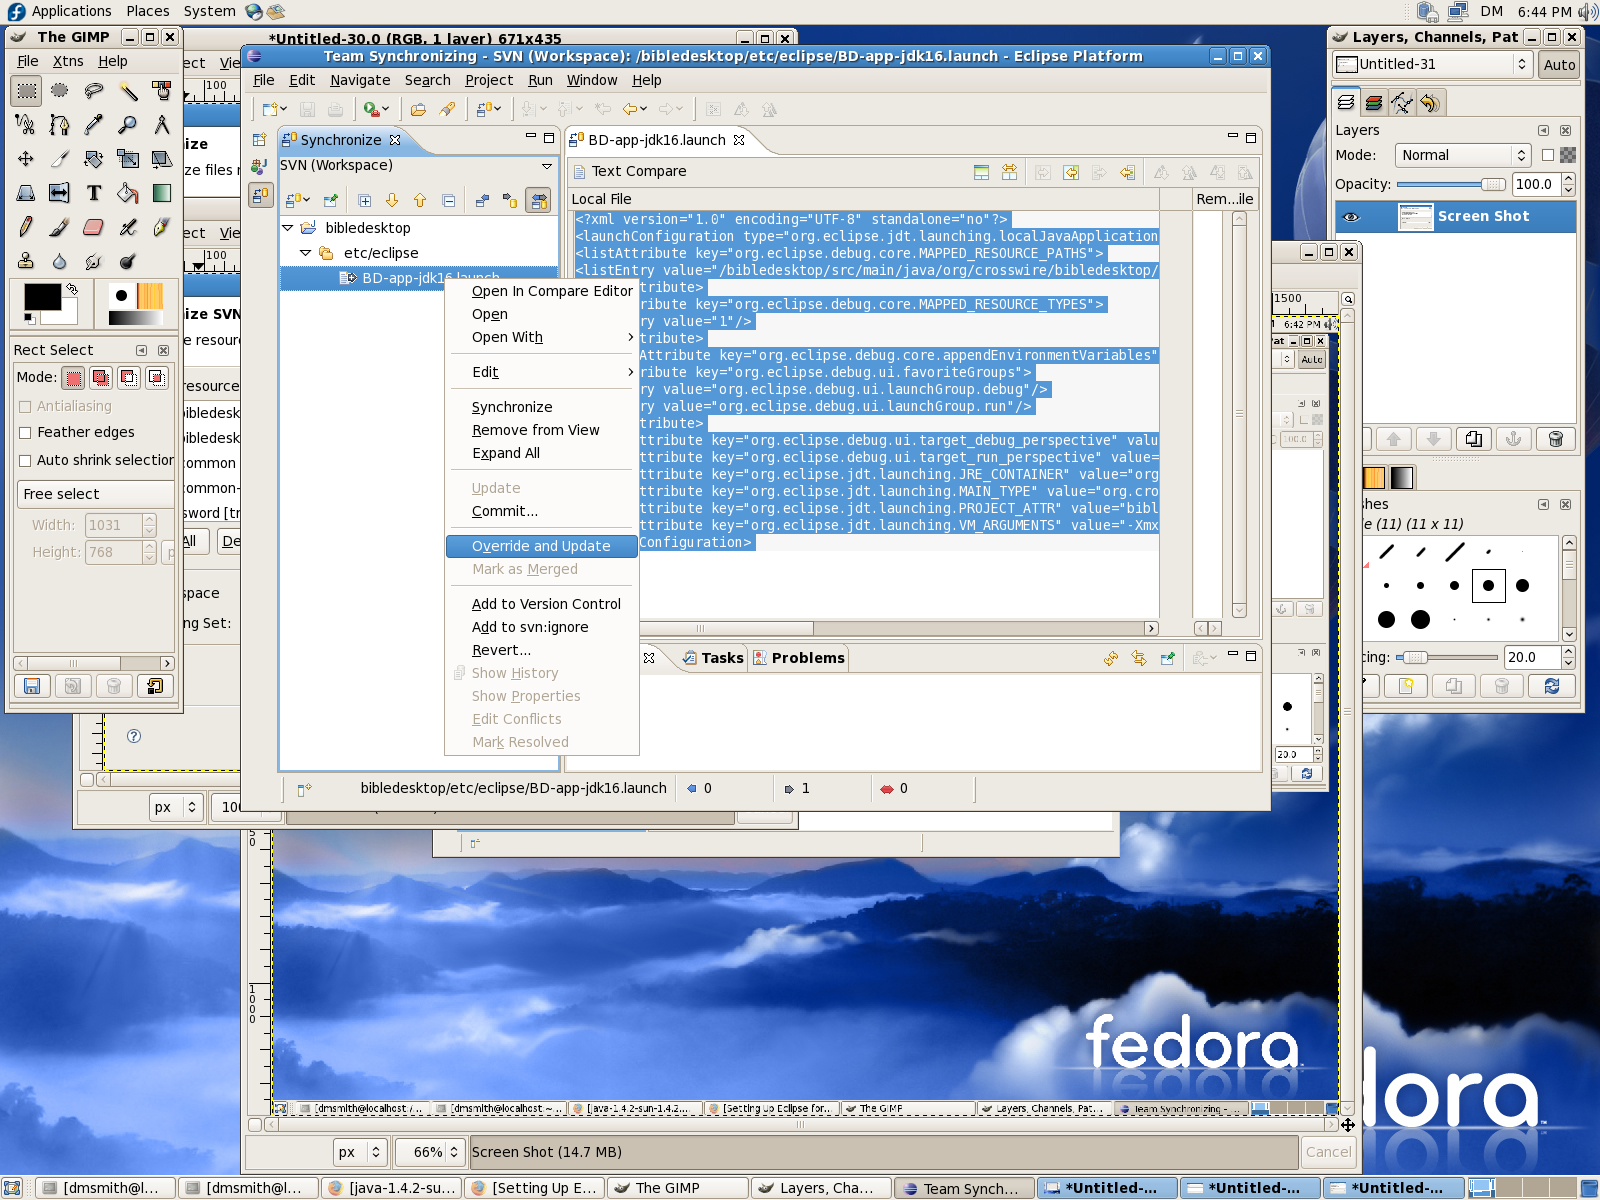This screenshot has width=1600, height=1200.
Task: Open the layer Mode Normal dropdown
Action: [x=1463, y=155]
